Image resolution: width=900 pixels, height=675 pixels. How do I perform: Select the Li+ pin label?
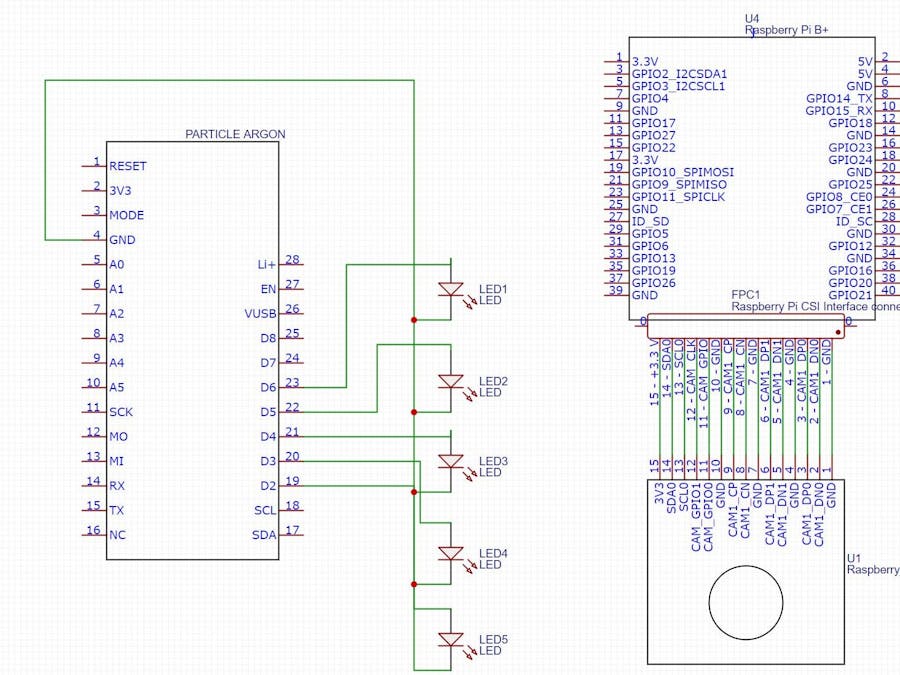[267, 265]
